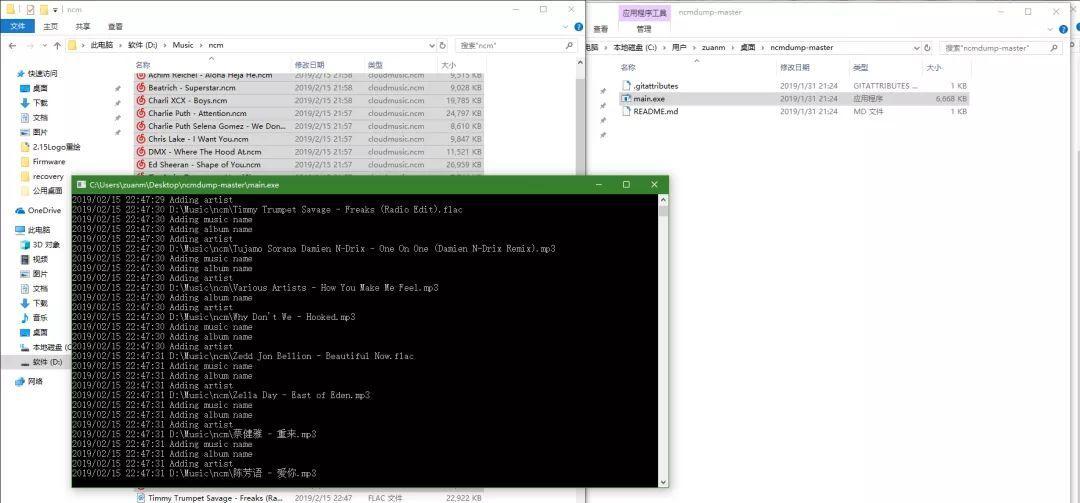Click the cloudmusic icon beside Charli XCX - Boys.ncm

point(141,101)
